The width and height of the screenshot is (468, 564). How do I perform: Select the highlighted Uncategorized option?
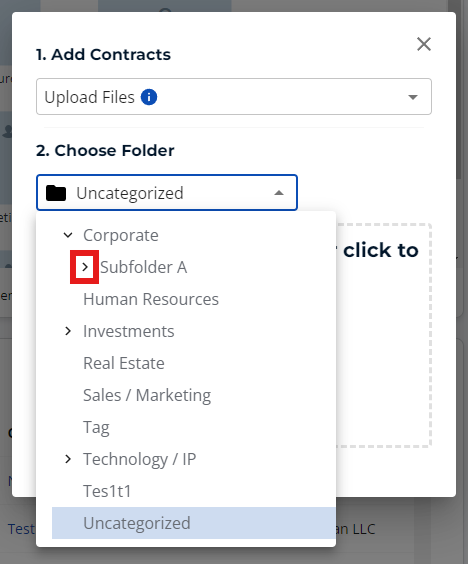tap(194, 523)
